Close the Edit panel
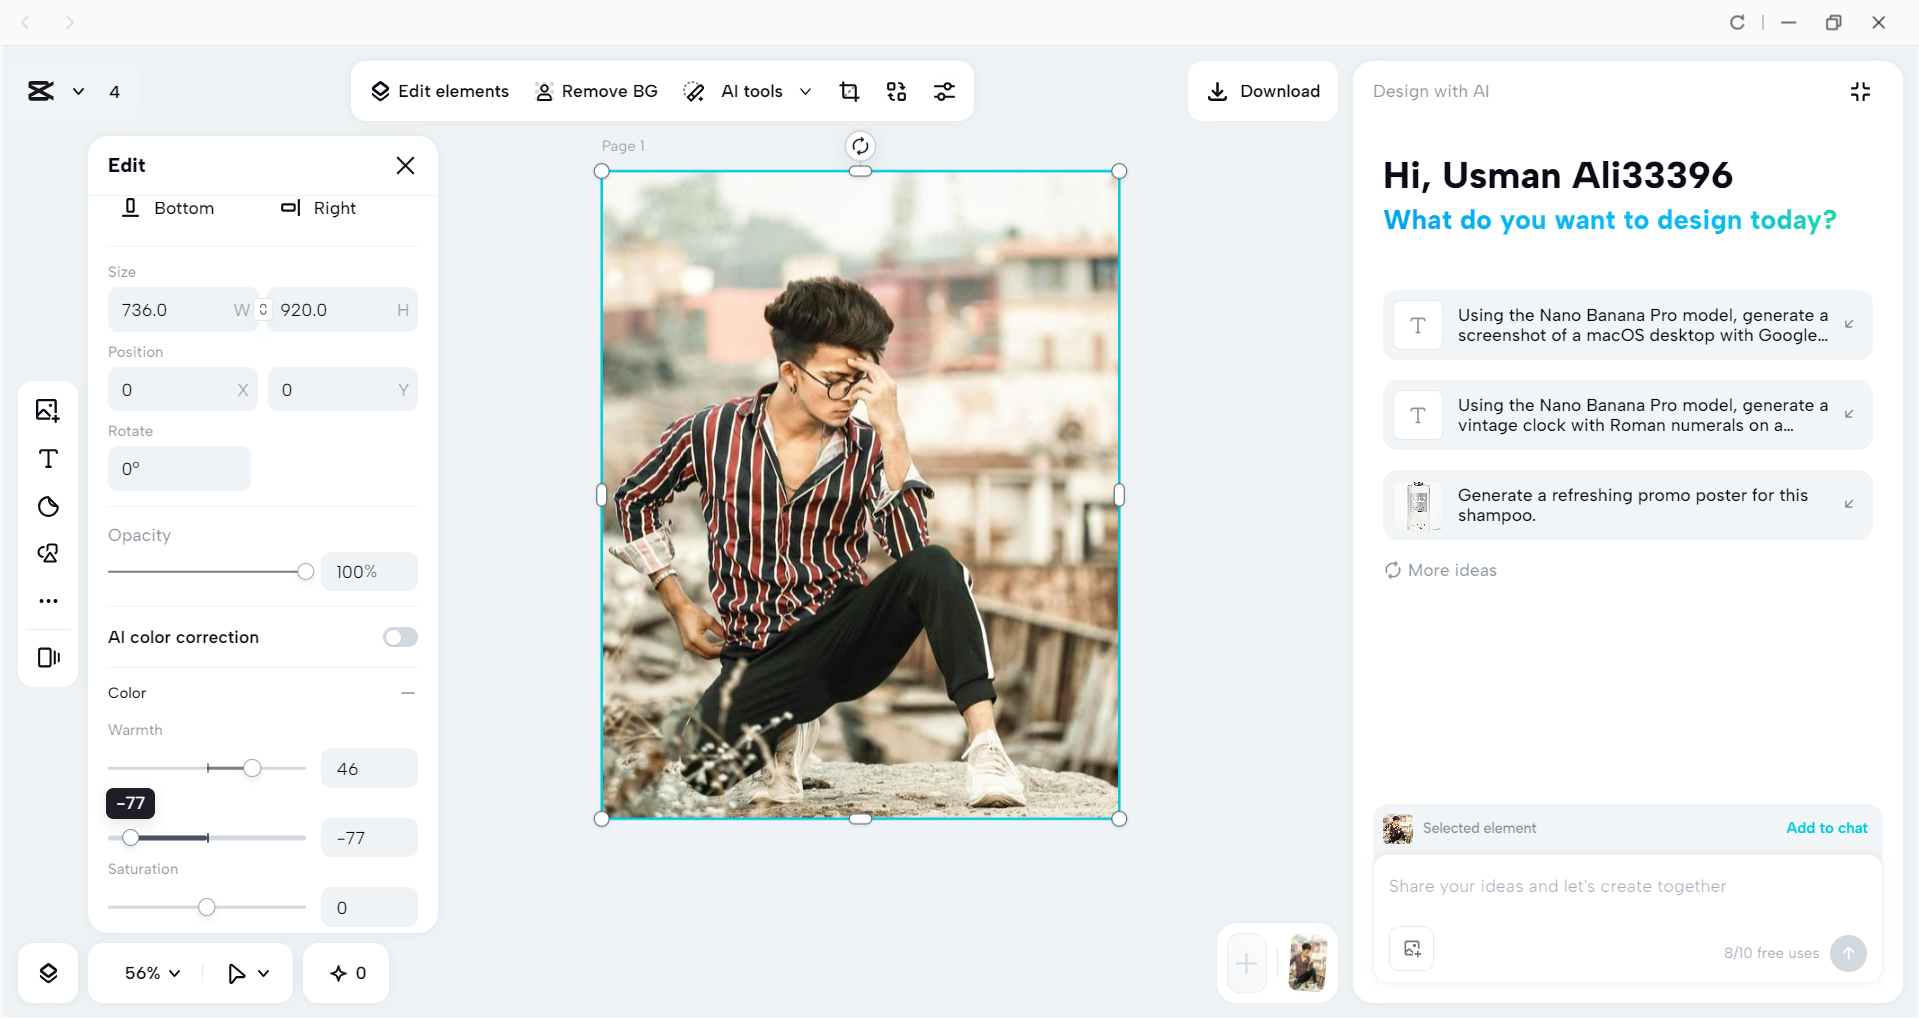This screenshot has width=1919, height=1018. (x=405, y=165)
